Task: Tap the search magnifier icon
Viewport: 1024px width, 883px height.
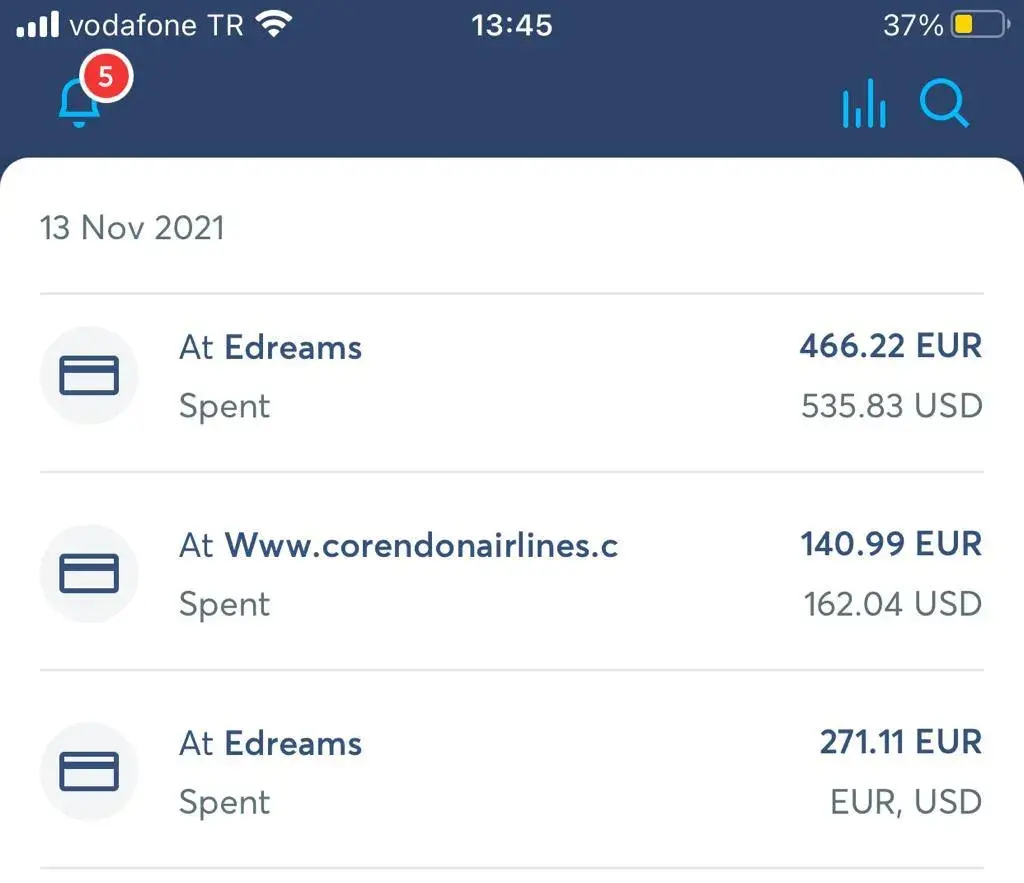Action: 944,104
